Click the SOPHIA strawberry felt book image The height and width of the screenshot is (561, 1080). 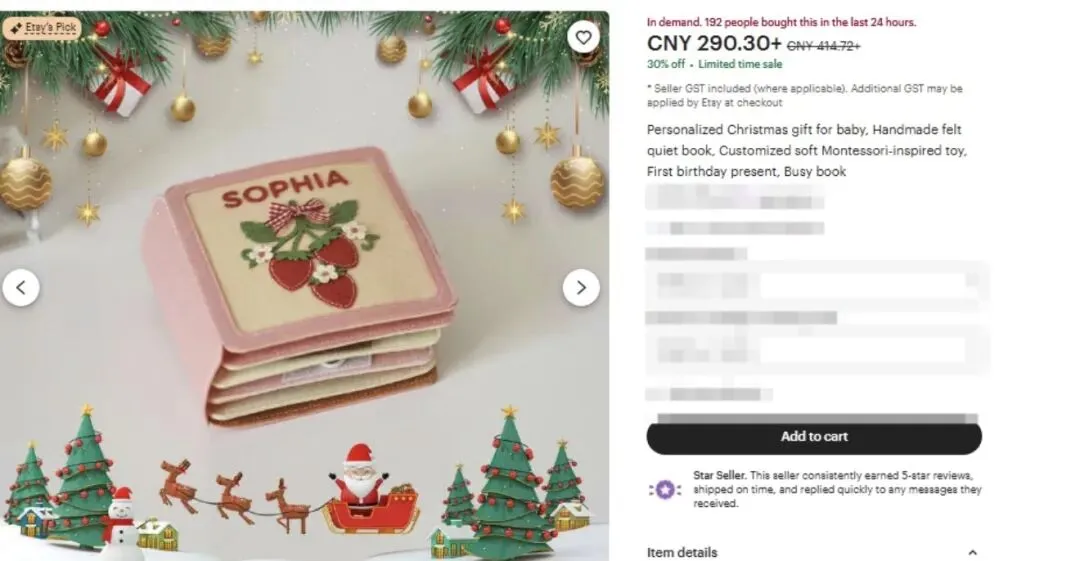(300, 286)
